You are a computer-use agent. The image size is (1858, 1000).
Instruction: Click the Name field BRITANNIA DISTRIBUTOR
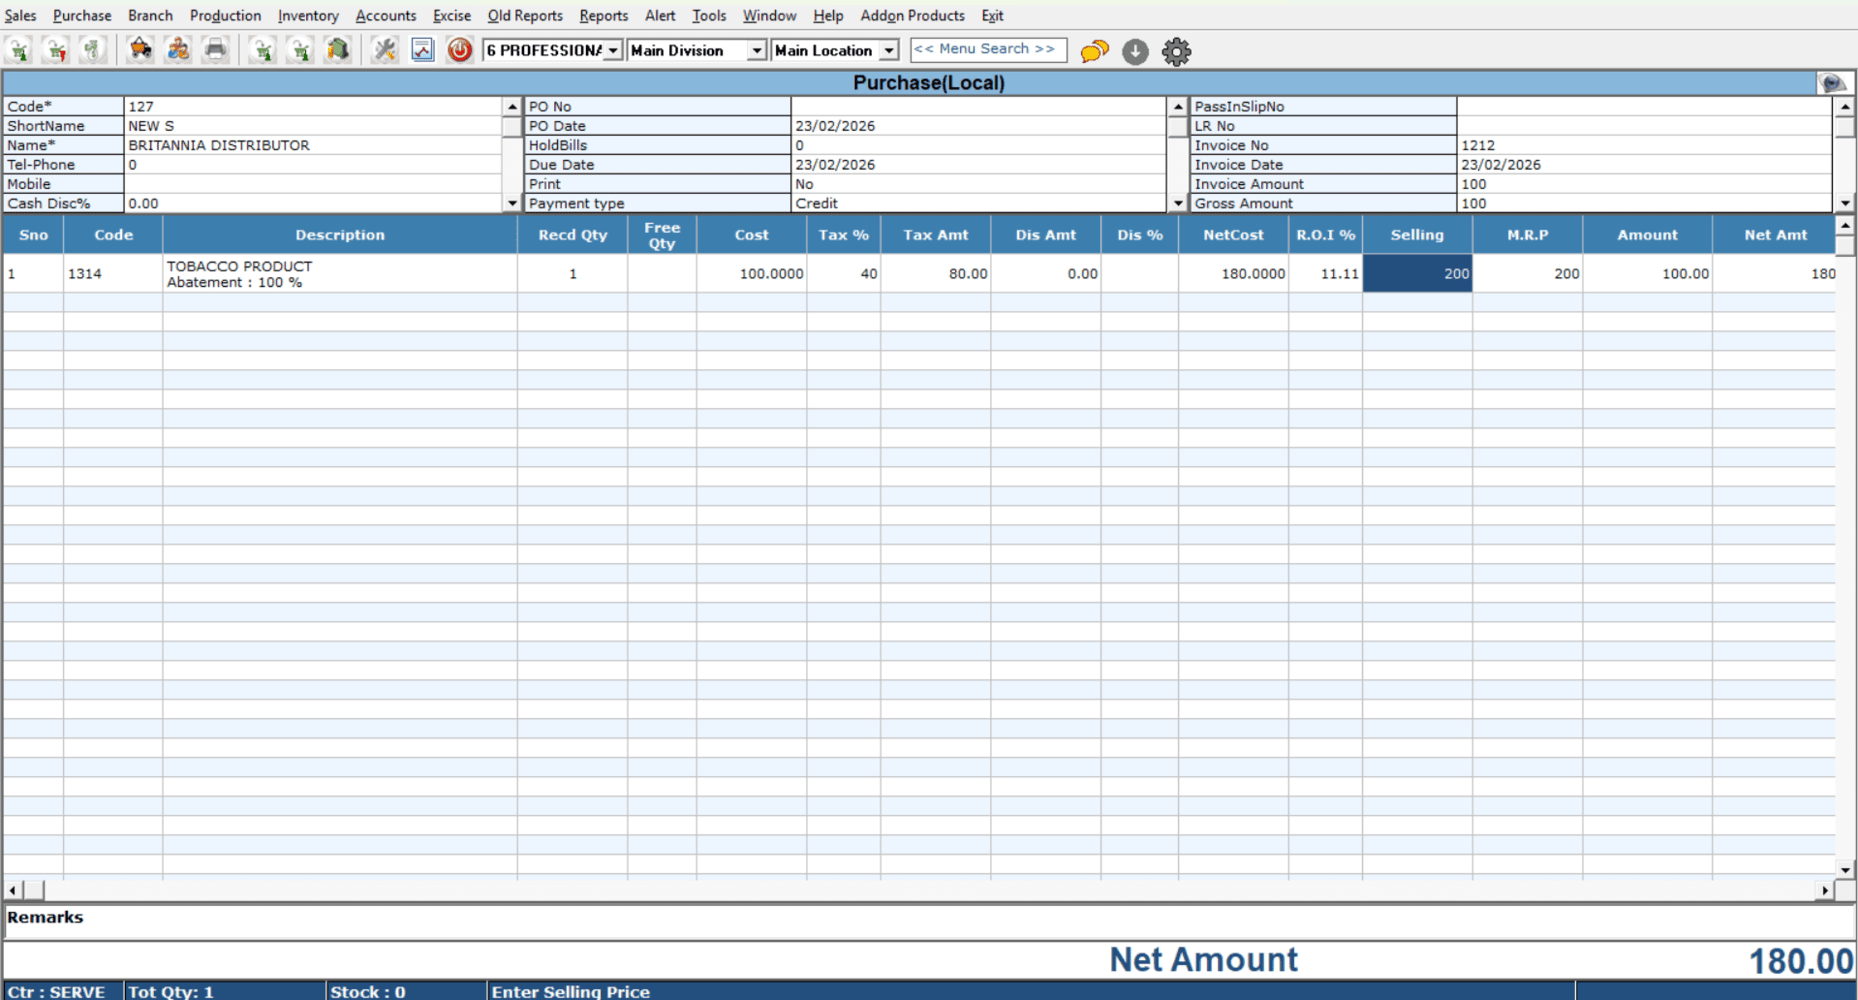pyautogui.click(x=312, y=145)
